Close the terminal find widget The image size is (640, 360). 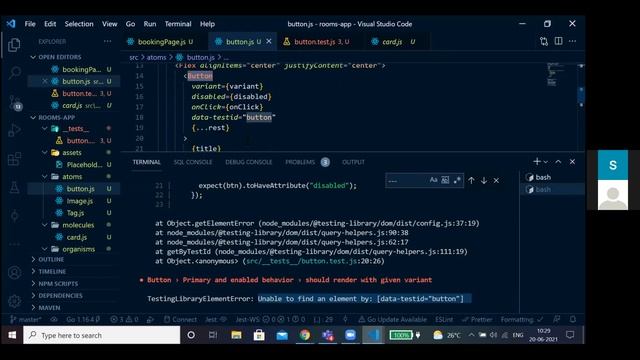[496, 180]
